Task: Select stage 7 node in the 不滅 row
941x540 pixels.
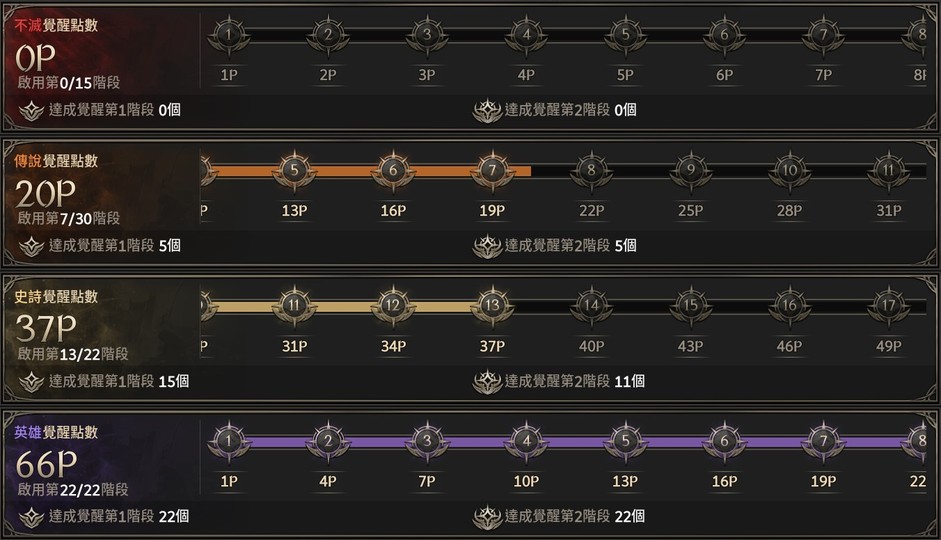Action: (823, 35)
